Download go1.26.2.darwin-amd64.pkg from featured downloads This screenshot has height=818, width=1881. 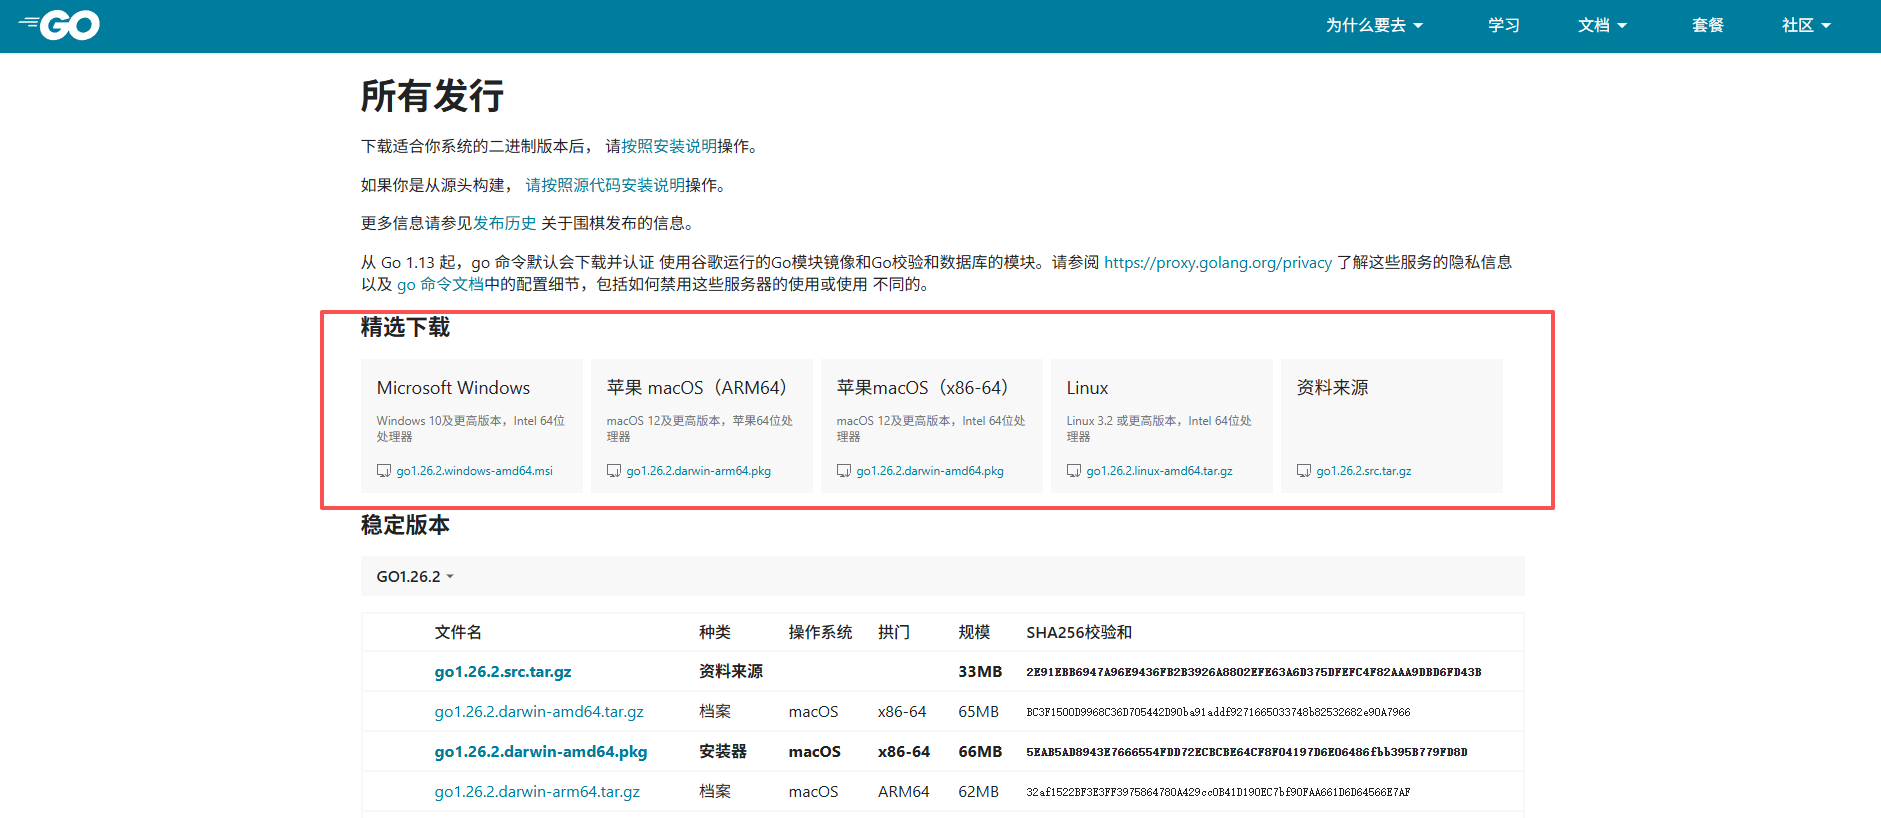coord(930,471)
